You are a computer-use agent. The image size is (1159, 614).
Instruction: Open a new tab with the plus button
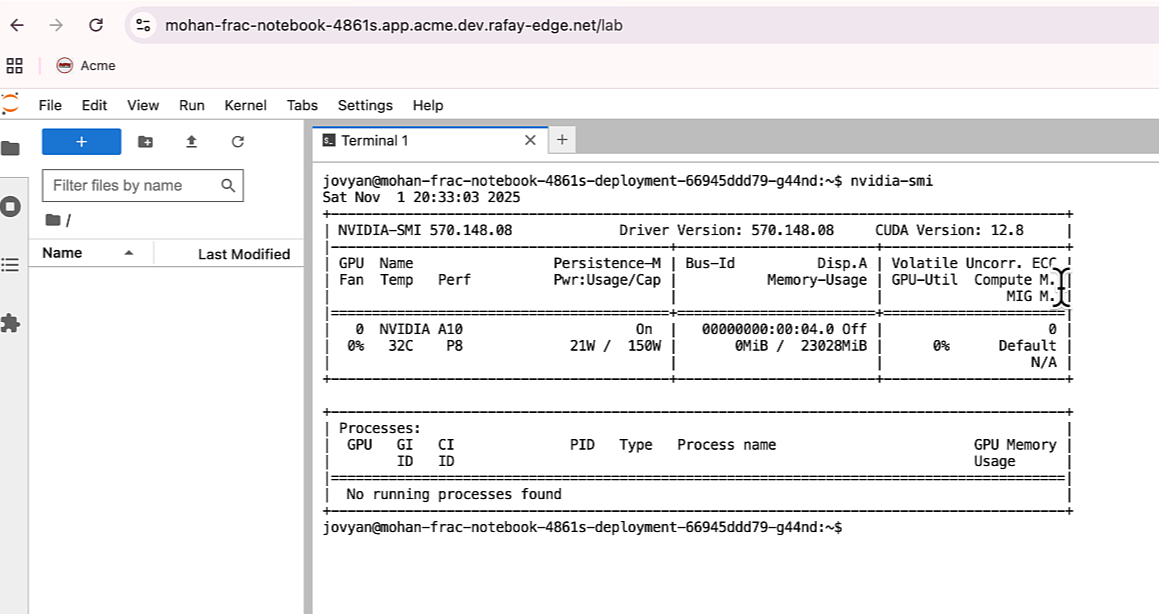click(561, 140)
